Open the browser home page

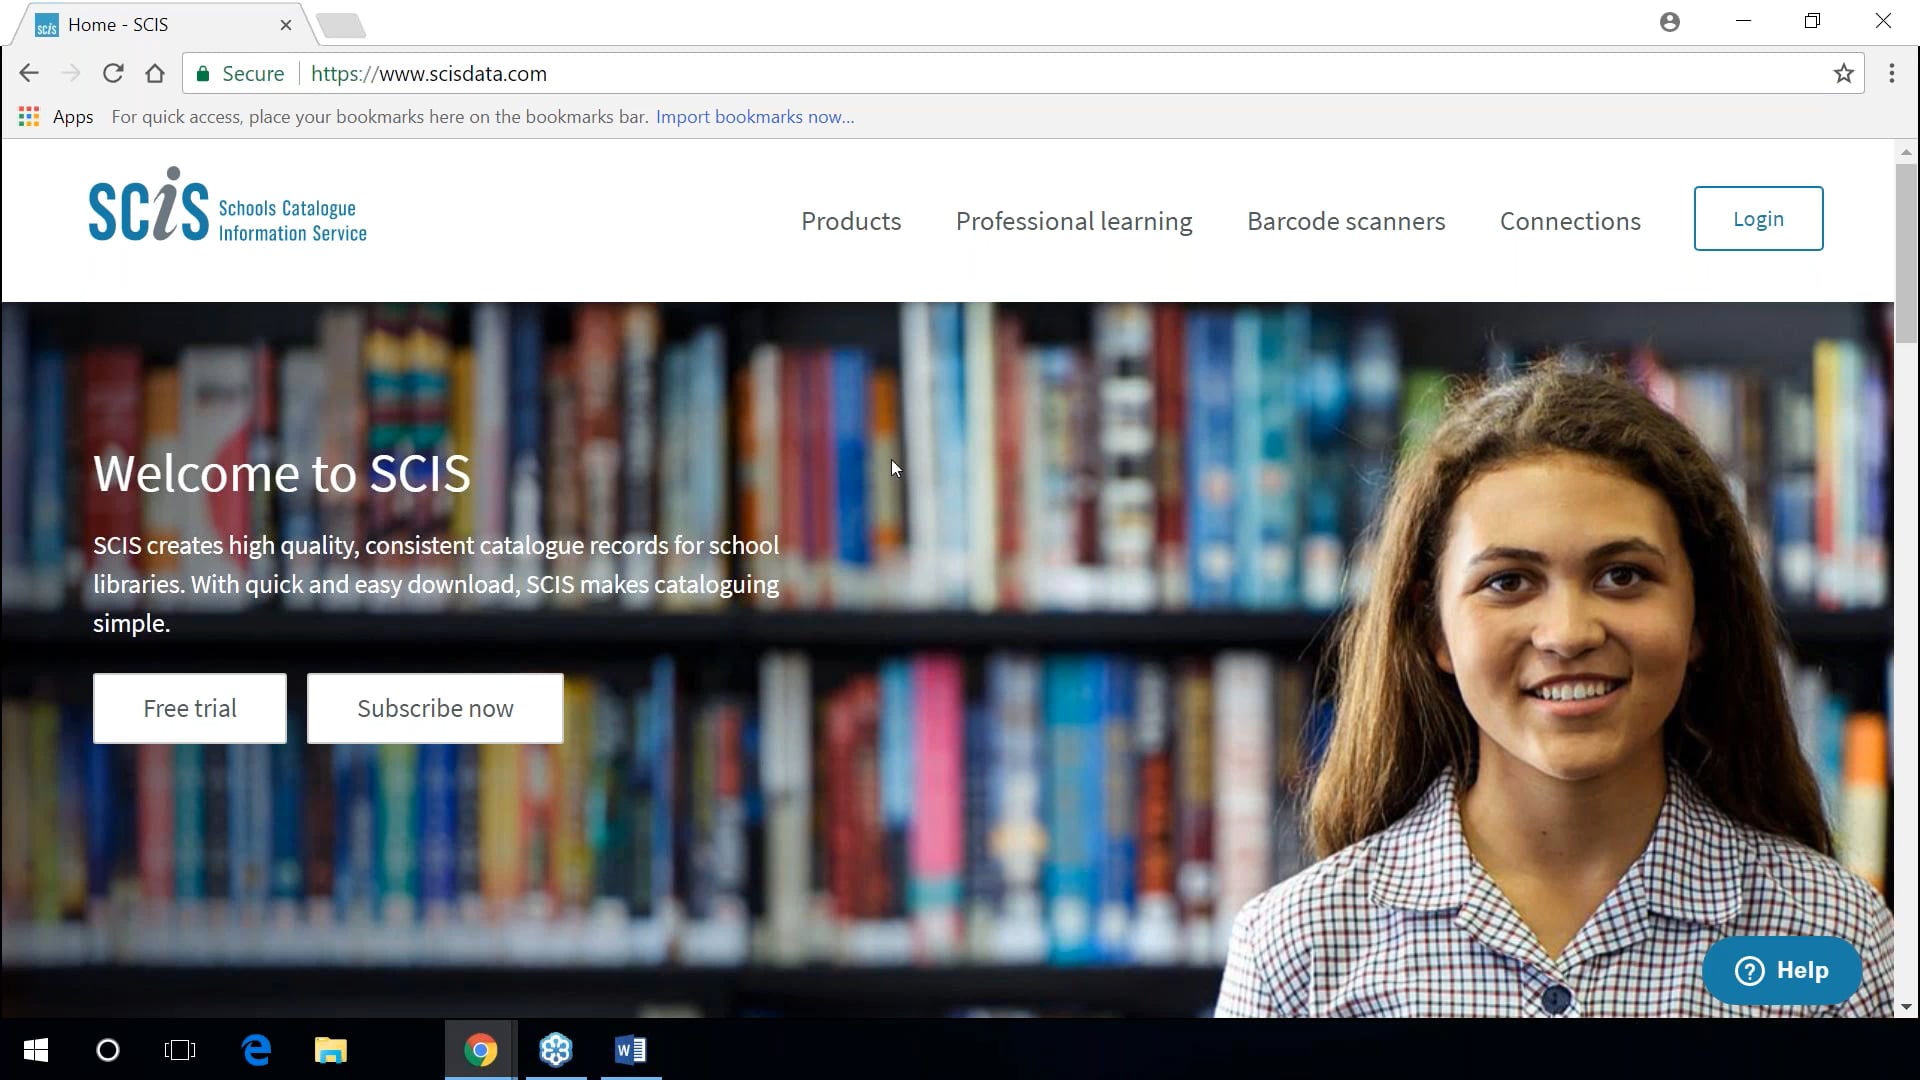154,73
